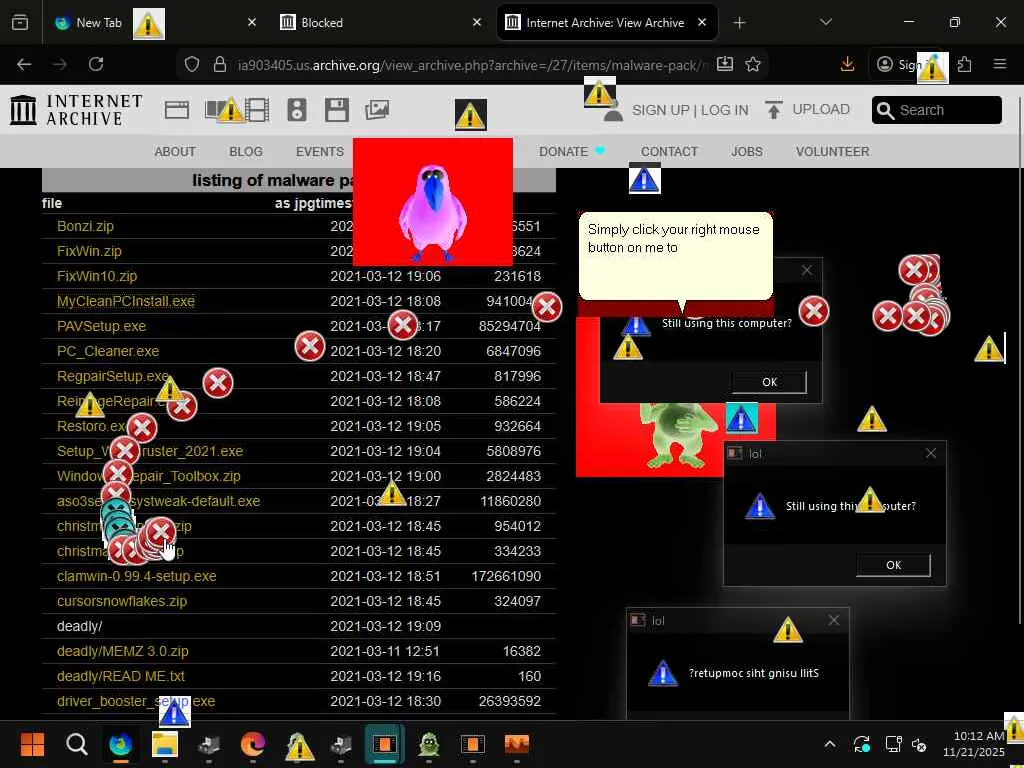This screenshot has height=768, width=1024.
Task: Click the network tray icon
Action: point(893,744)
